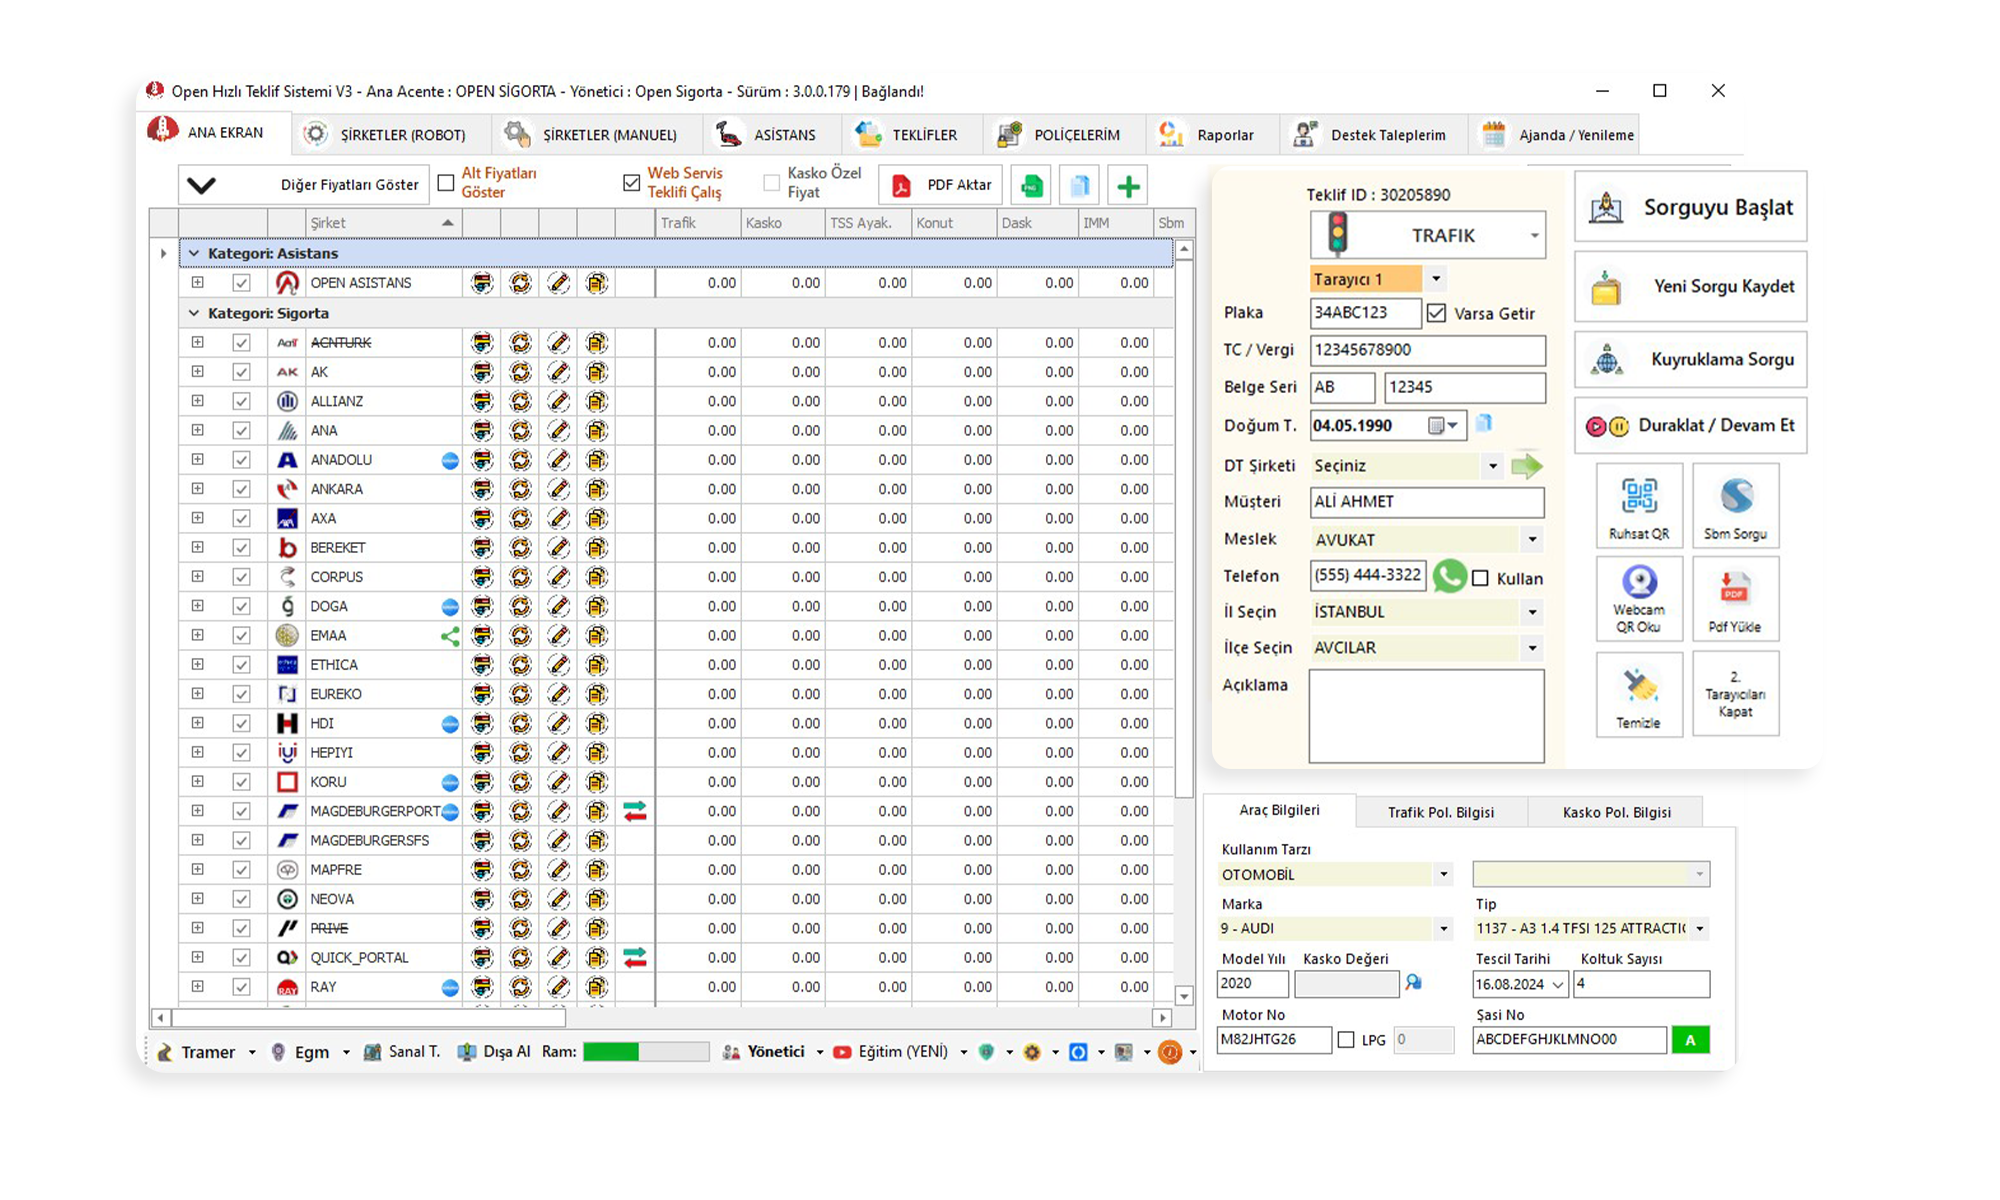Click the share icon in EMAA row
This screenshot has width=2000, height=1200.
point(450,636)
